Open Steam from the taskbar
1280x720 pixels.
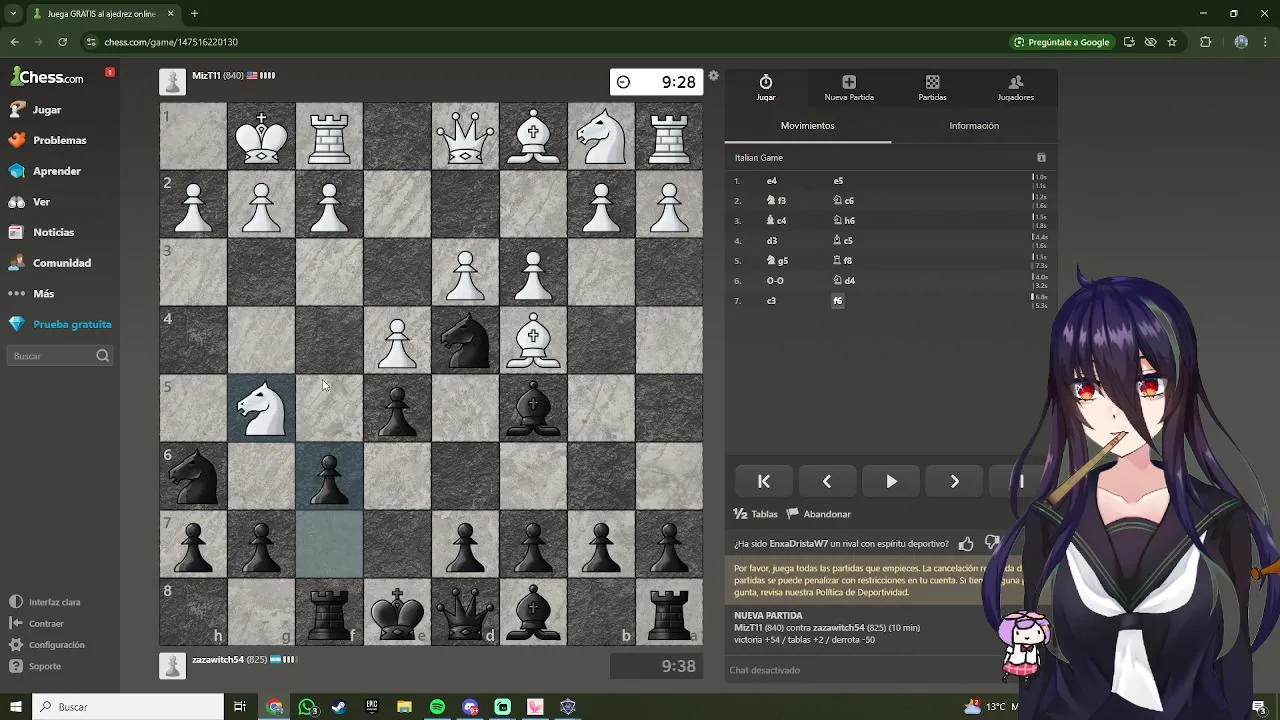(339, 707)
